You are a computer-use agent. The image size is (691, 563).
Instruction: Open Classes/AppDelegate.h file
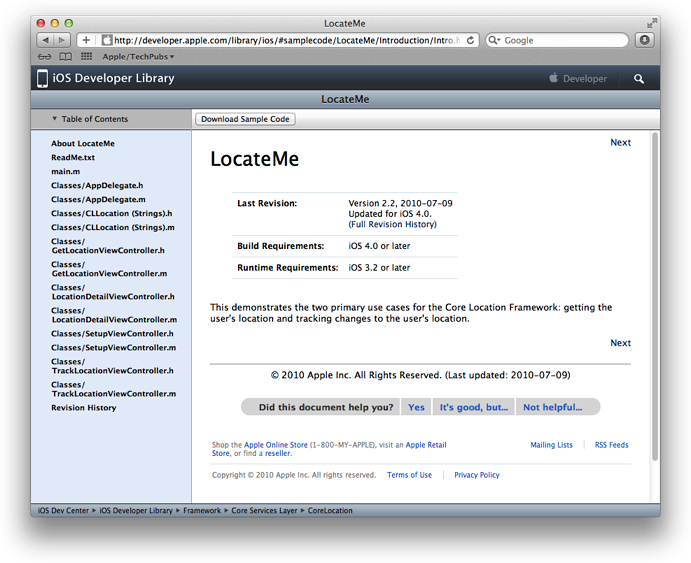tap(97, 185)
